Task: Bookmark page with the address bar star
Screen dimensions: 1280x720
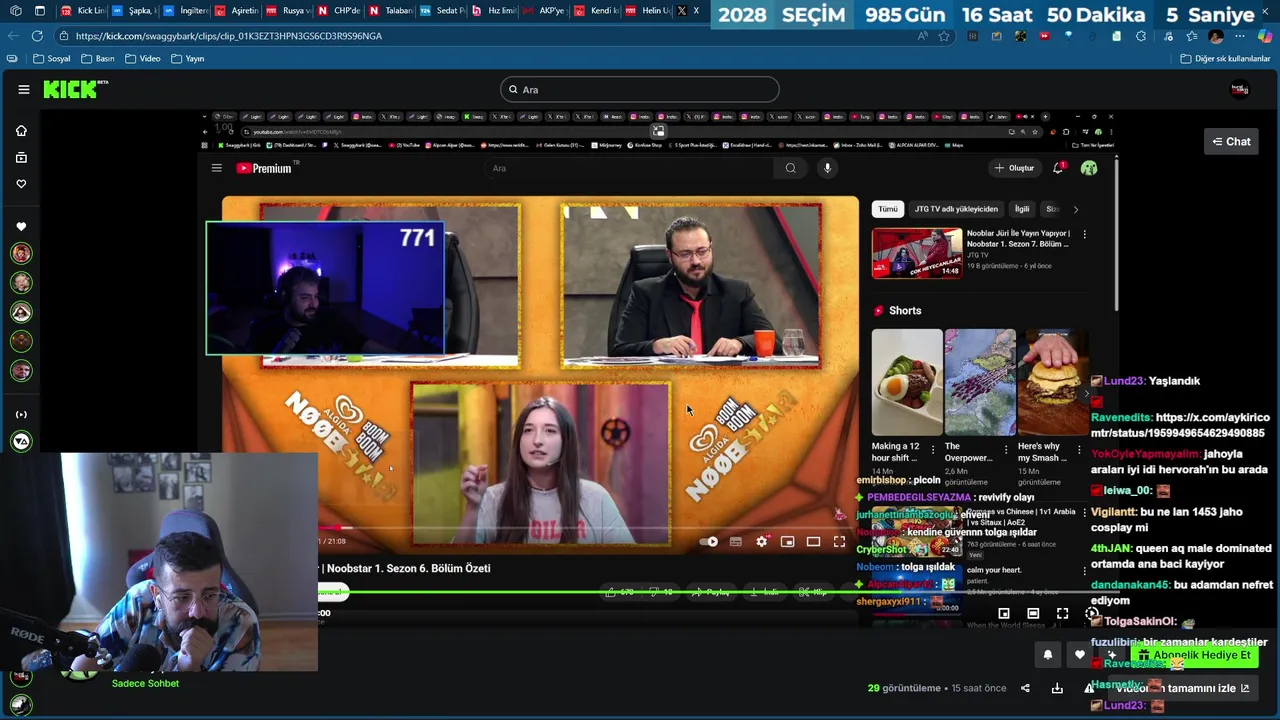Action: pyautogui.click(x=944, y=36)
